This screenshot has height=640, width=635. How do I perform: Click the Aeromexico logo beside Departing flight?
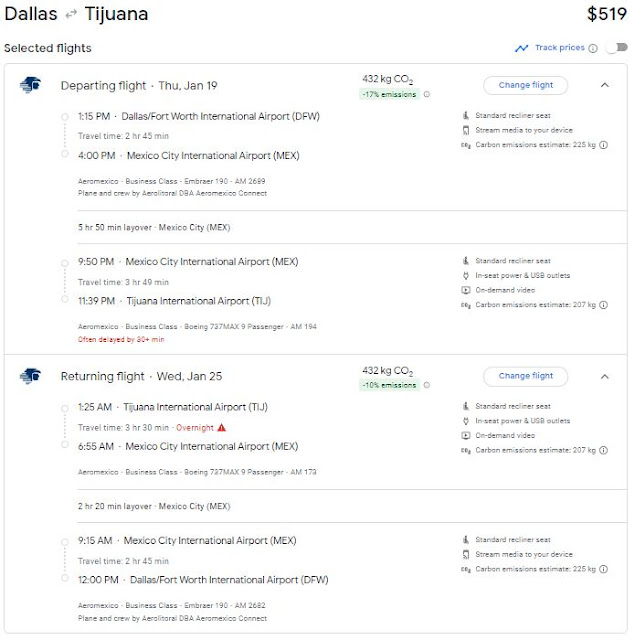tap(30, 85)
